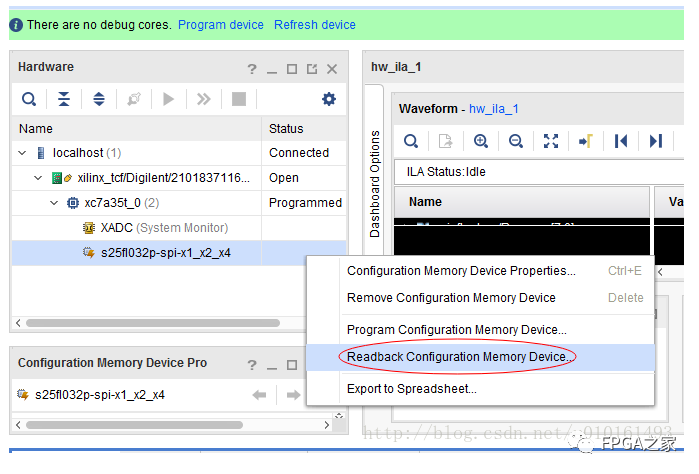699x474 pixels.
Task: Select the localhost (1) row
Action: pos(179,153)
